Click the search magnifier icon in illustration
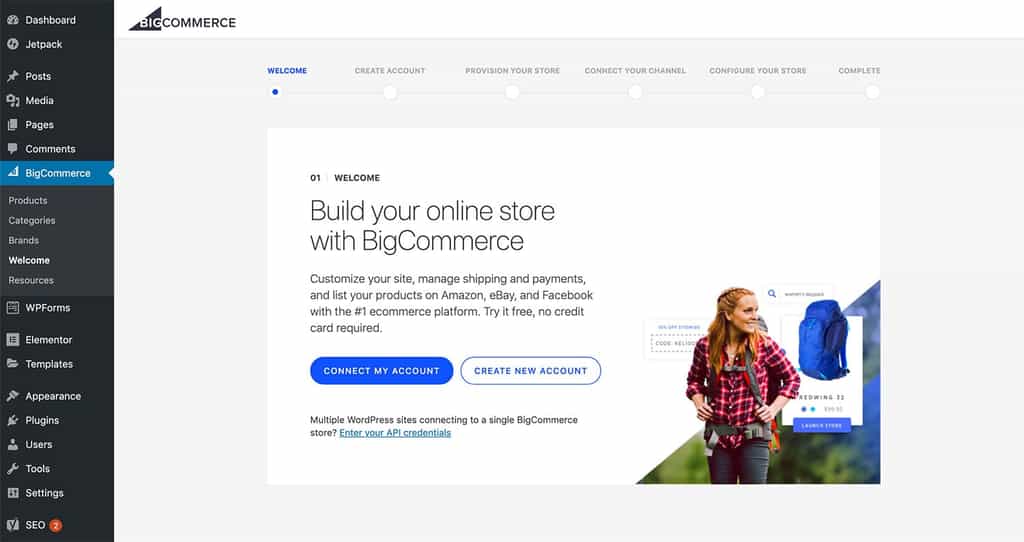 pyautogui.click(x=772, y=294)
